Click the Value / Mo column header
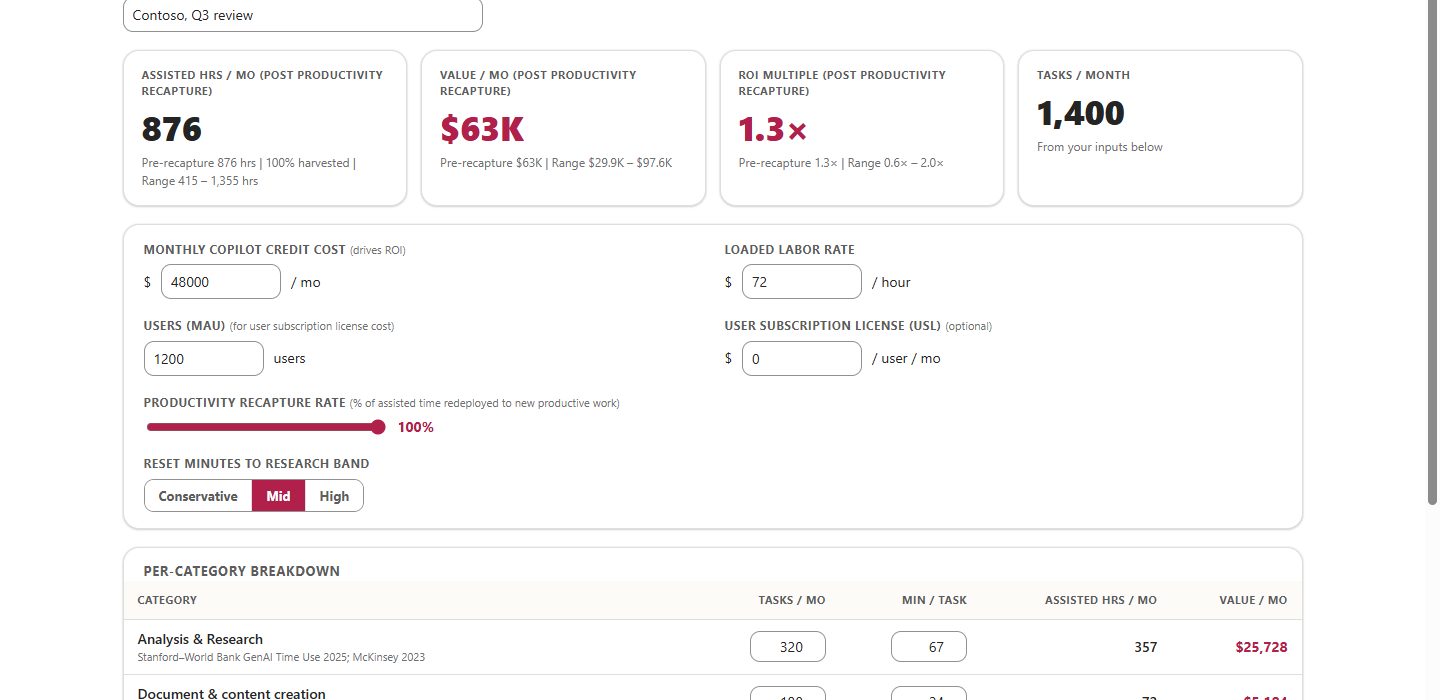This screenshot has width=1440, height=700. click(1253, 600)
